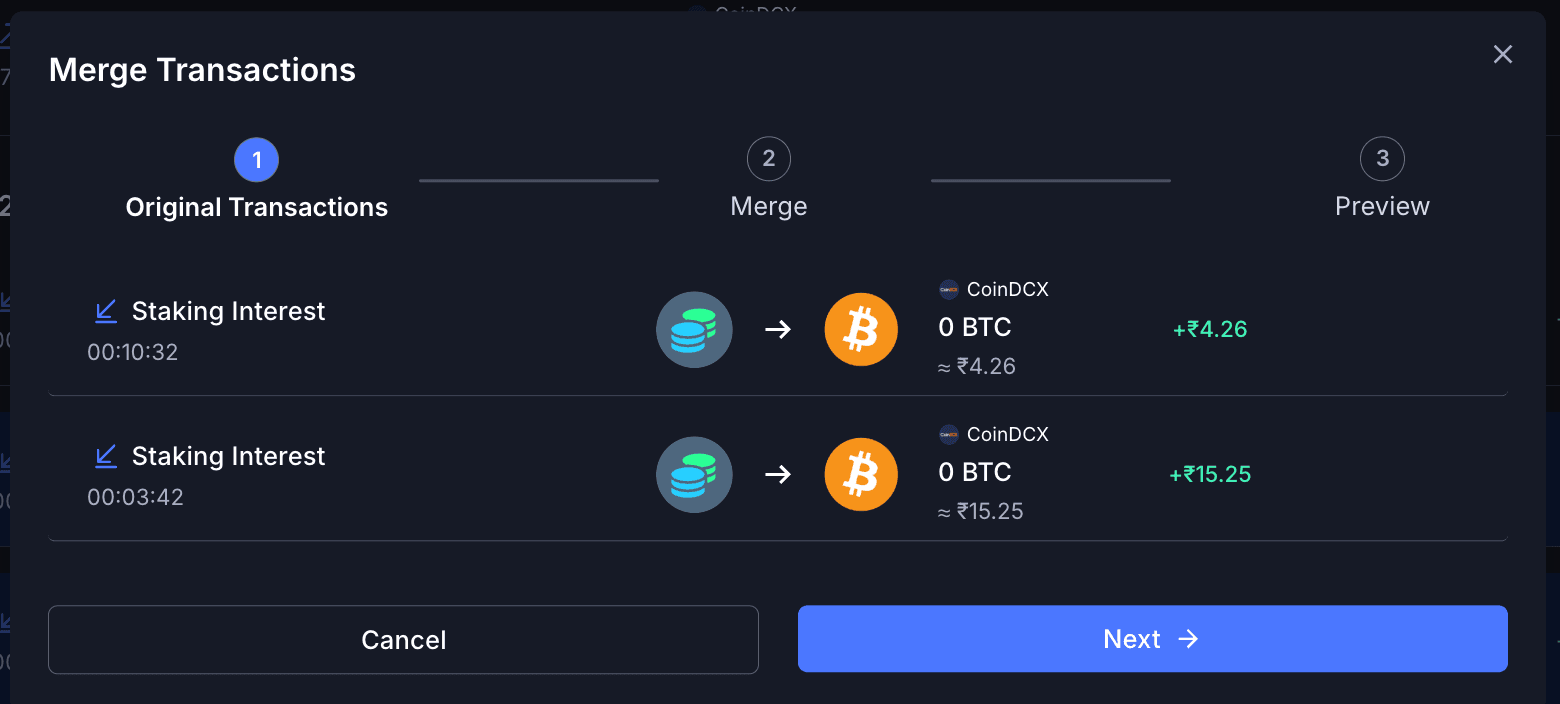1560x704 pixels.
Task: Click the arrow icon inside the Next button
Action: [x=1189, y=638]
